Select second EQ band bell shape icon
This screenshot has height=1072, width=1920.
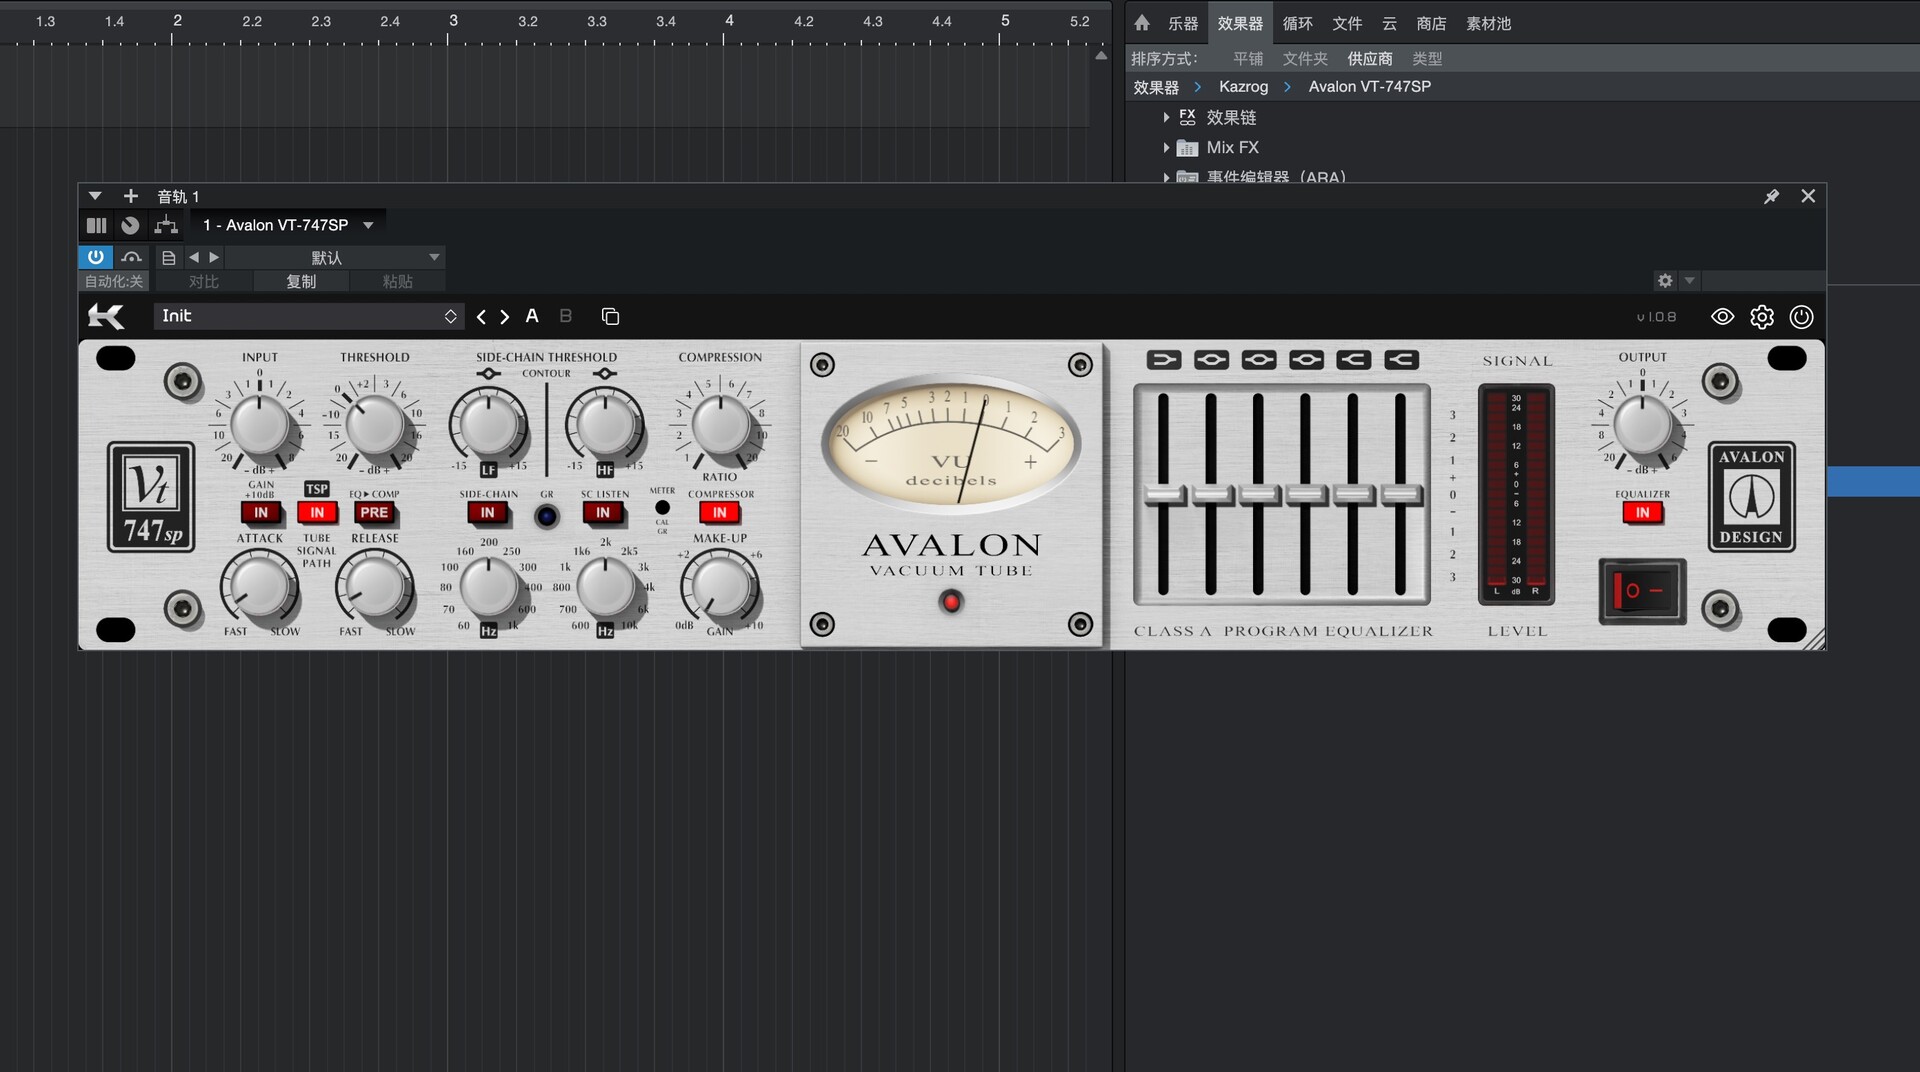click(1211, 360)
